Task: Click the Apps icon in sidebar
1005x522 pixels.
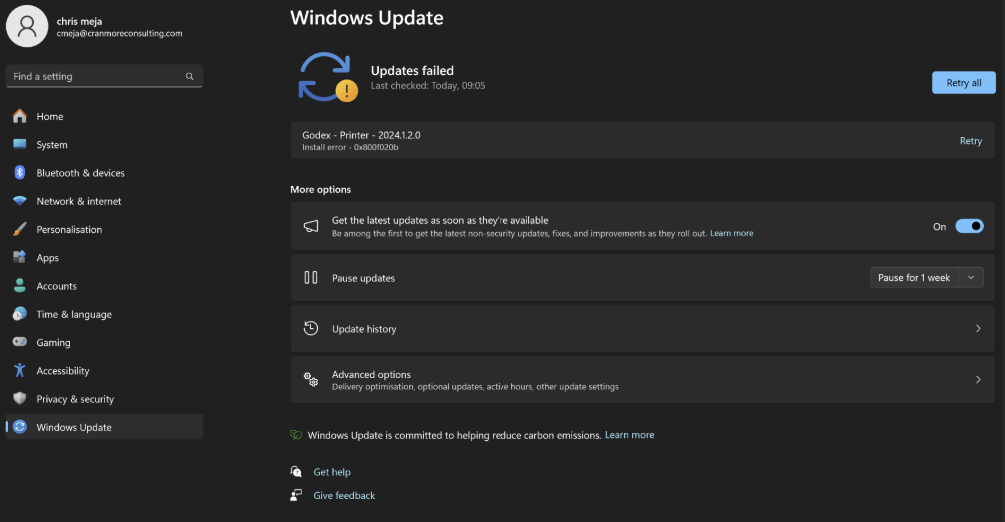Action: click(x=20, y=257)
